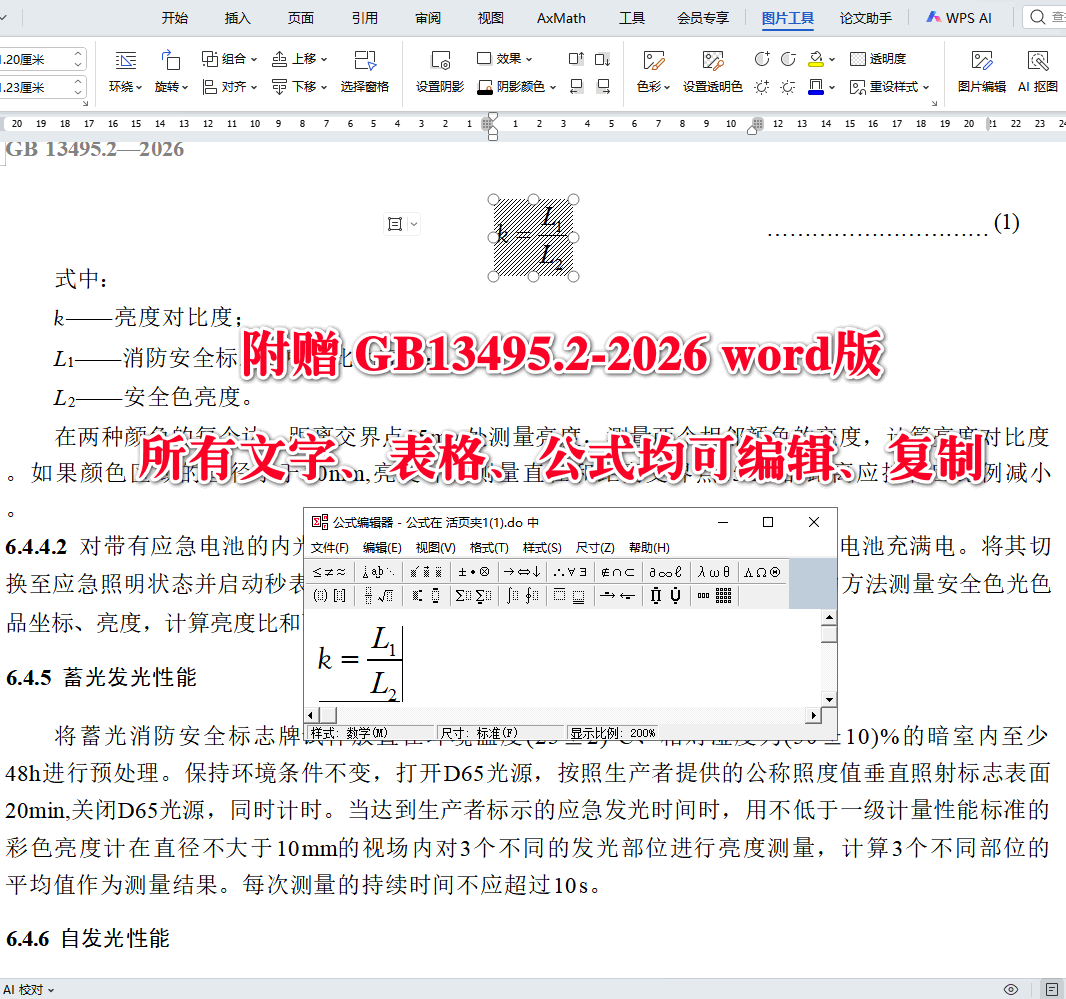
Task: Open the fraction and radical templates palette
Action: point(377,594)
